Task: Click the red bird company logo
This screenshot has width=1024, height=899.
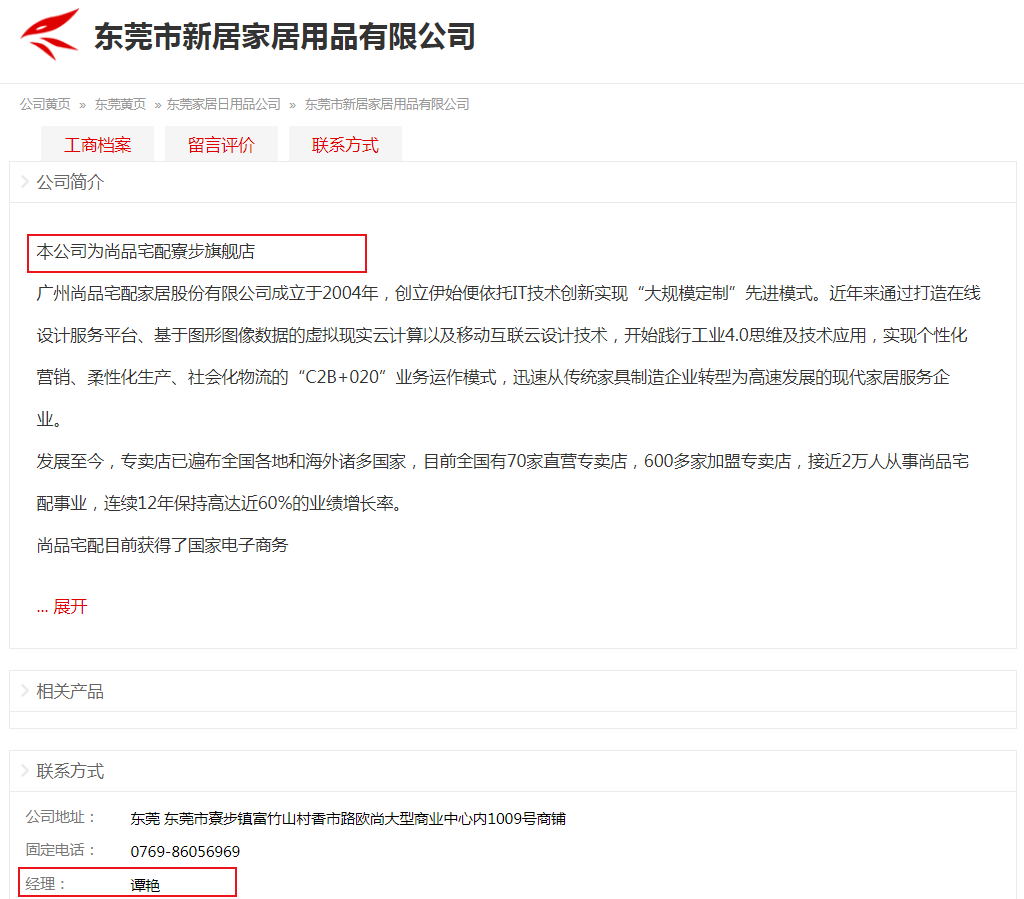Action: (x=50, y=34)
